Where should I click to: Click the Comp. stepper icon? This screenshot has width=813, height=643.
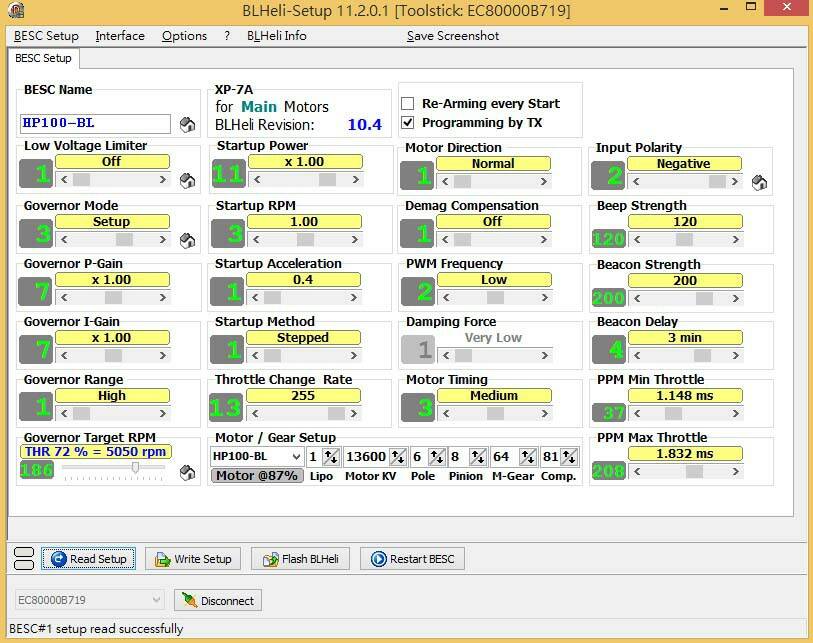569,457
